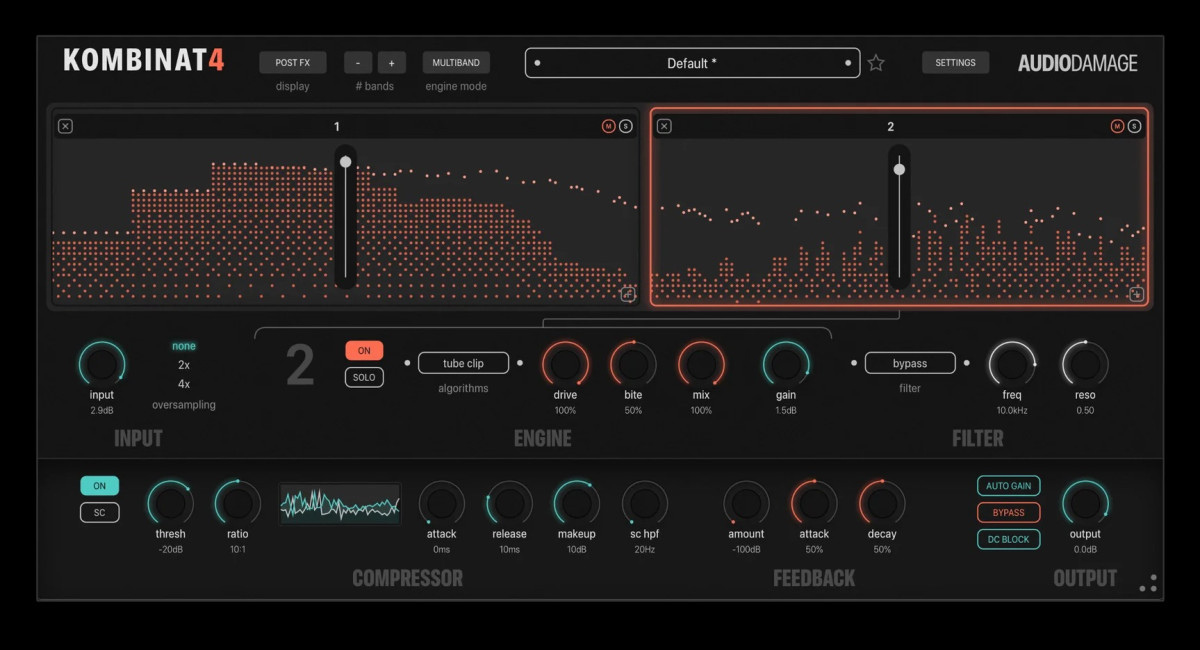The height and width of the screenshot is (650, 1200).
Task: Click the filter reso knob
Action: (x=1085, y=365)
